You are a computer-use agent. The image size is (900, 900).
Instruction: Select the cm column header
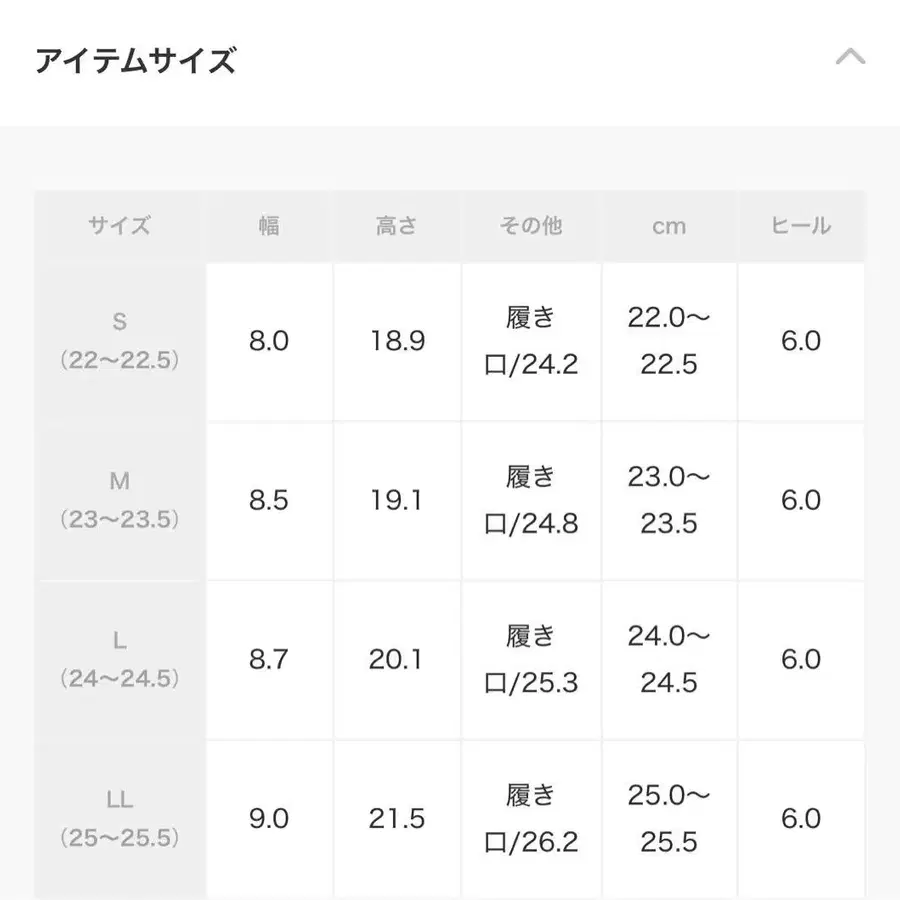(669, 226)
